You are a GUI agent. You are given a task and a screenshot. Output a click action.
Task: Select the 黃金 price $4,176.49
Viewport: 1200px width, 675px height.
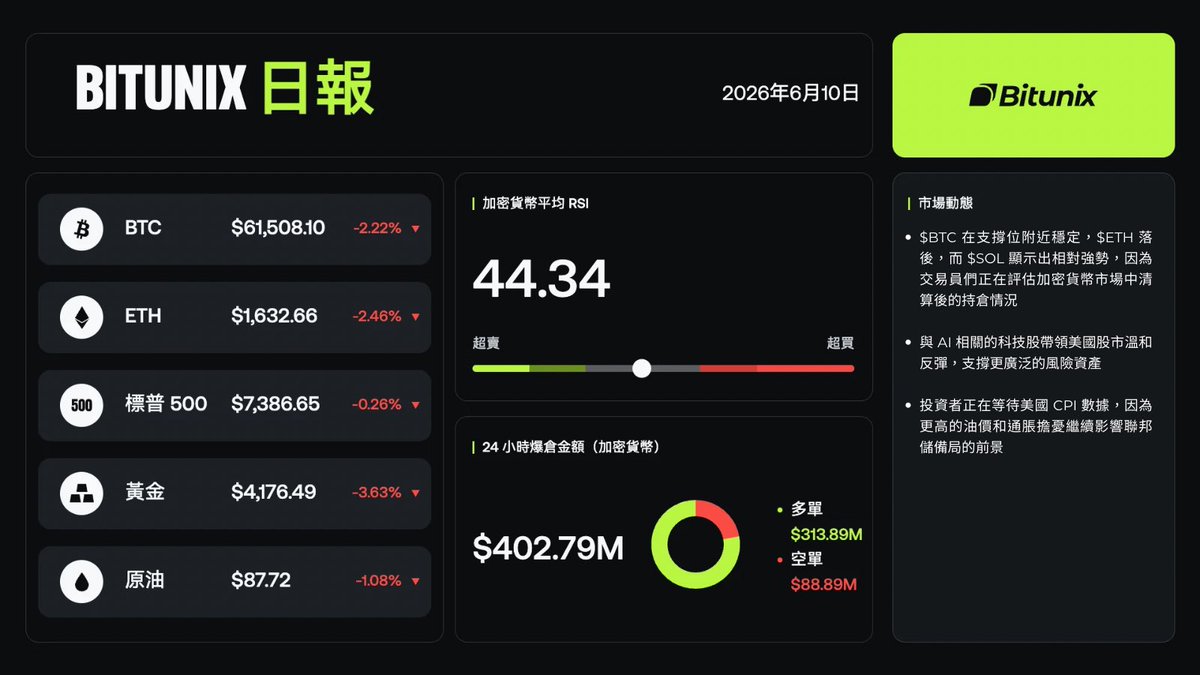click(x=274, y=492)
